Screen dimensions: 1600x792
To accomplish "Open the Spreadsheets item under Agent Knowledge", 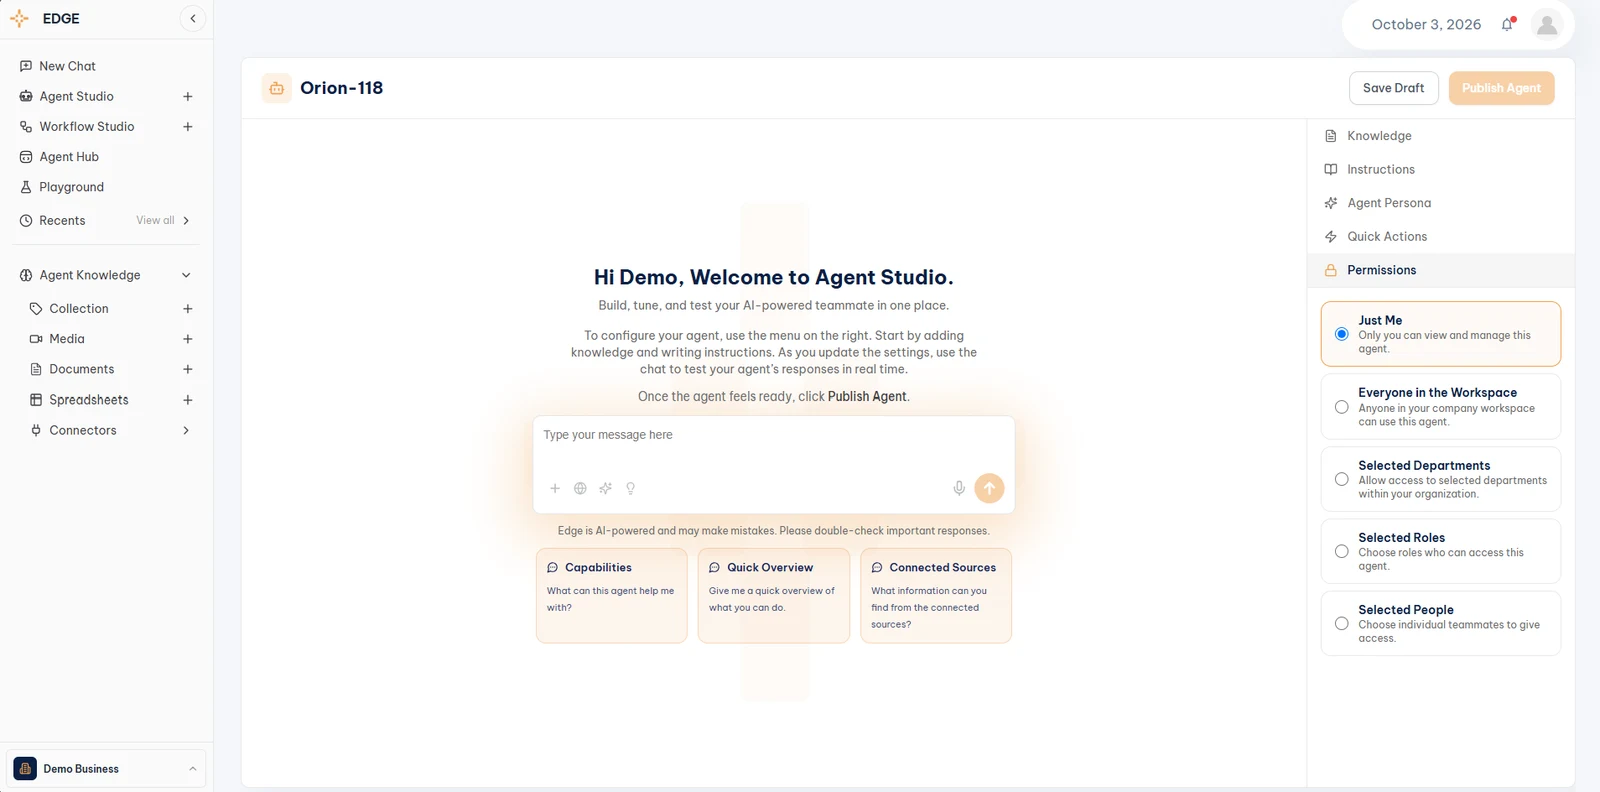I will (x=89, y=400).
